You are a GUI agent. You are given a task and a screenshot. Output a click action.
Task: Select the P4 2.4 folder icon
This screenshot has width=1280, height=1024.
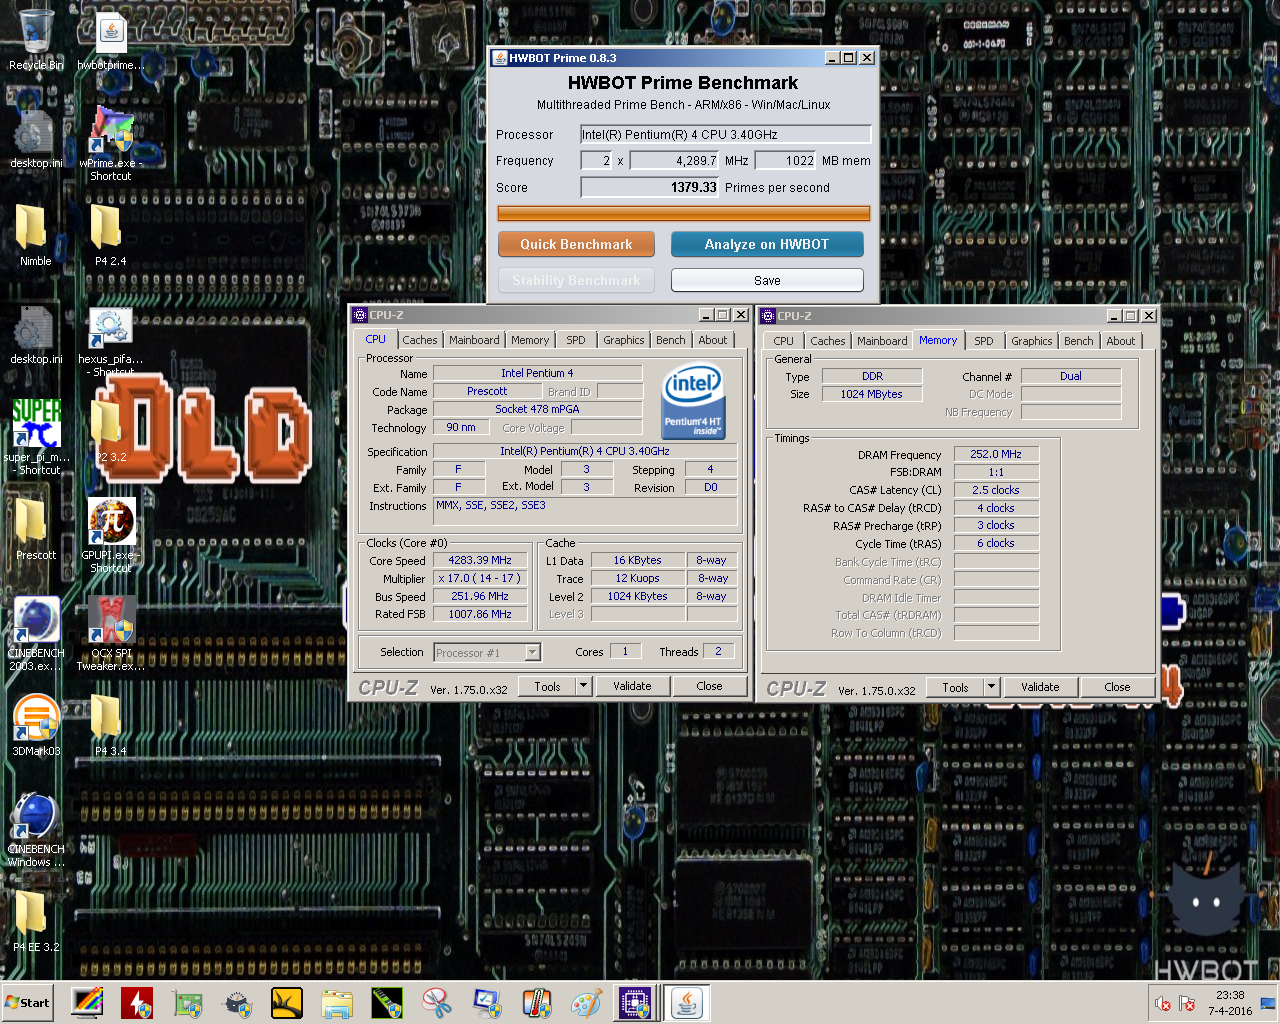coord(110,235)
